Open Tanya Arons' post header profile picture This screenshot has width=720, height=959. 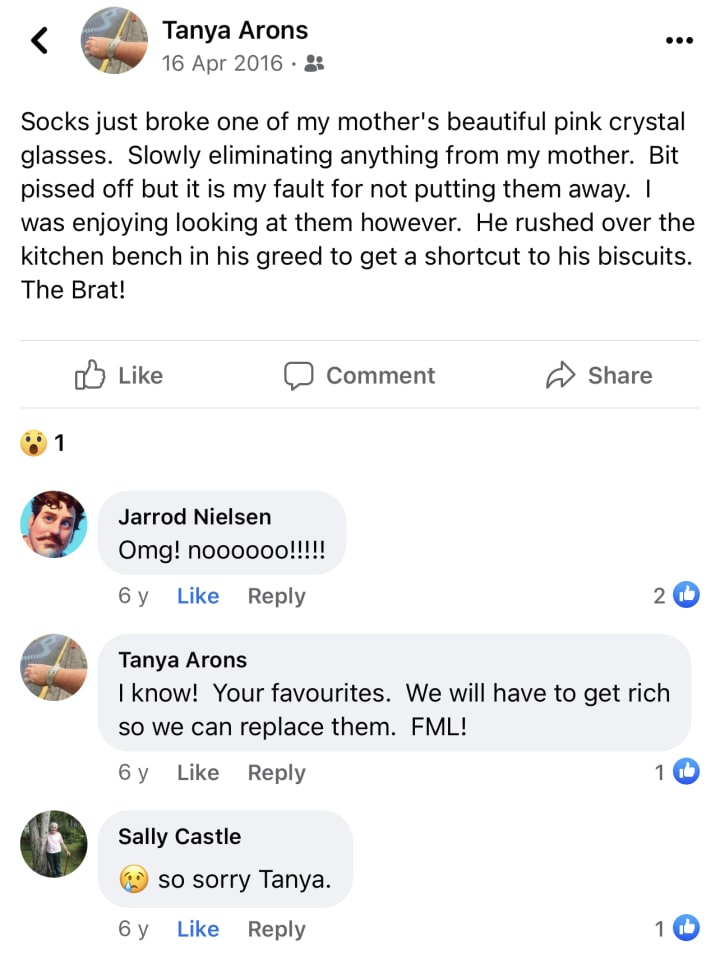(114, 40)
